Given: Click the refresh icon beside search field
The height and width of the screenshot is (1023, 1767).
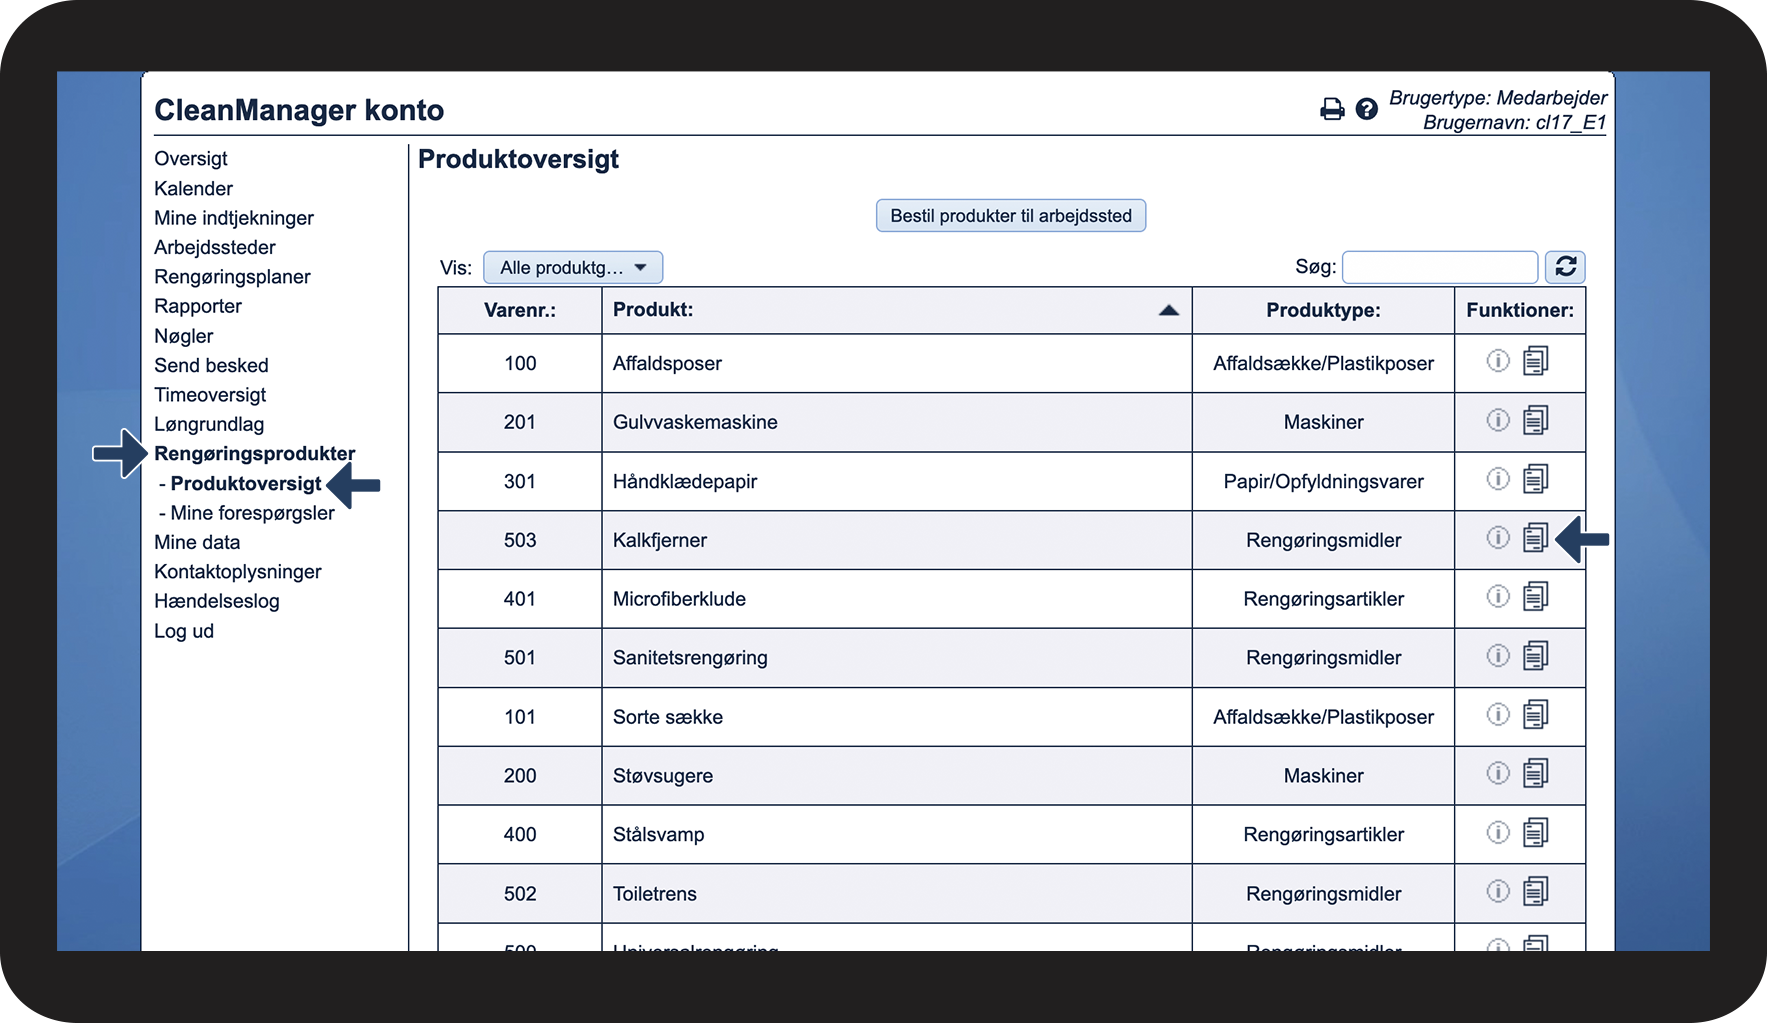Looking at the screenshot, I should click(1565, 267).
